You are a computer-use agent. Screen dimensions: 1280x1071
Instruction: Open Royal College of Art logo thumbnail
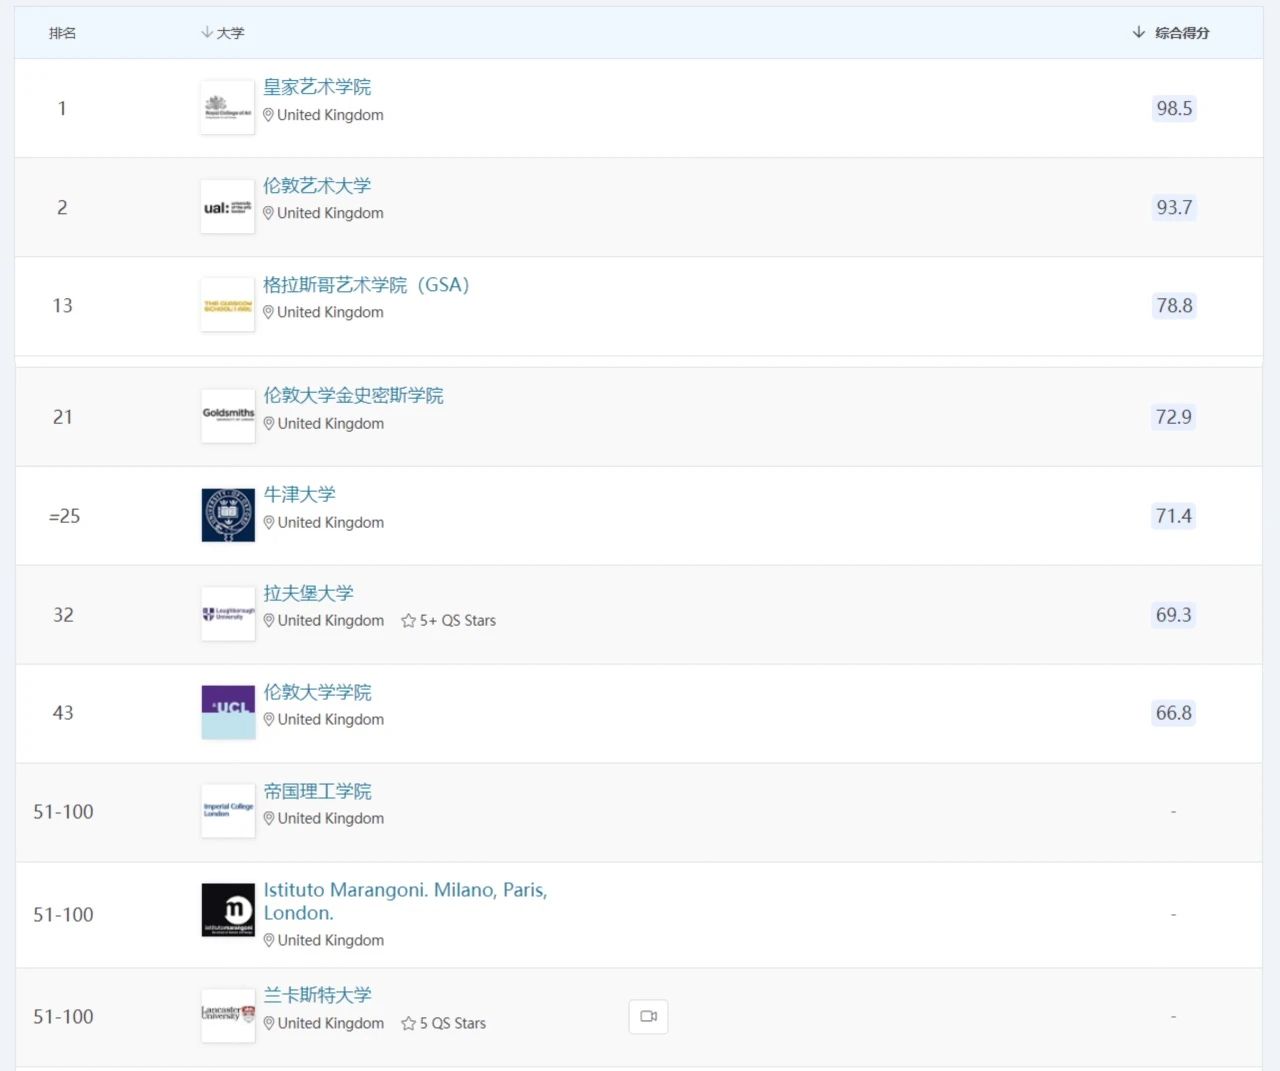228,108
